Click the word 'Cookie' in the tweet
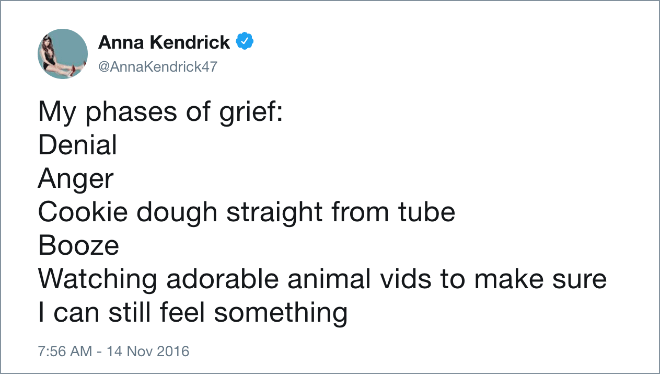Image resolution: width=660 pixels, height=374 pixels. [x=83, y=212]
